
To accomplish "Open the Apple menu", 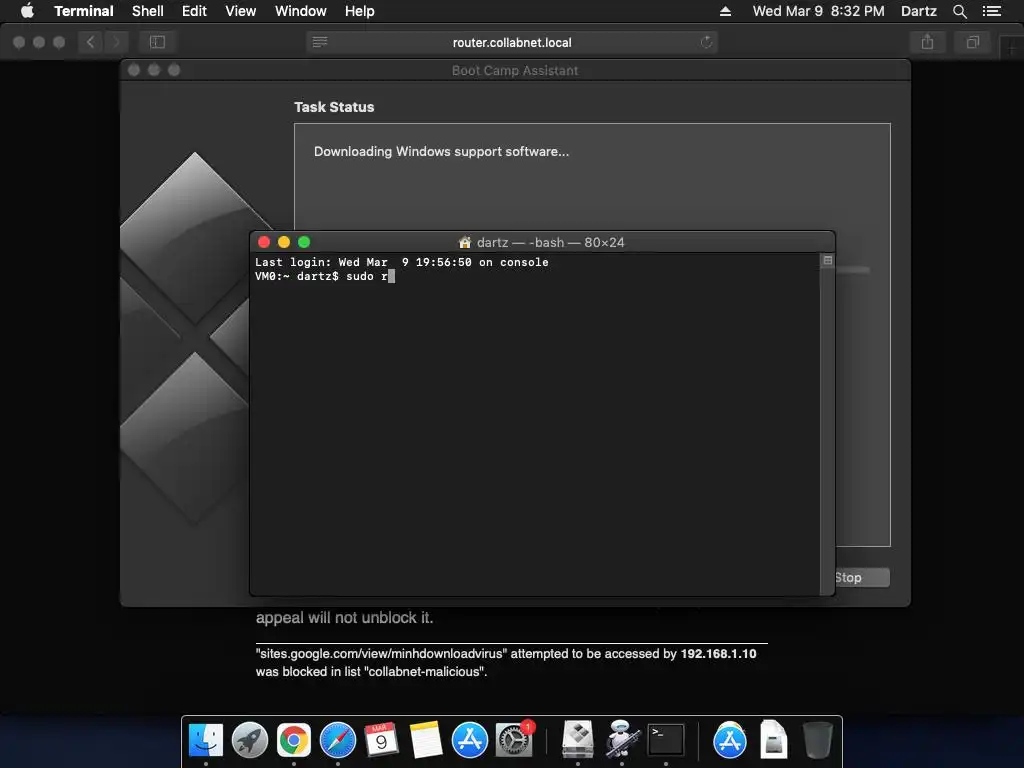I will 27,11.
